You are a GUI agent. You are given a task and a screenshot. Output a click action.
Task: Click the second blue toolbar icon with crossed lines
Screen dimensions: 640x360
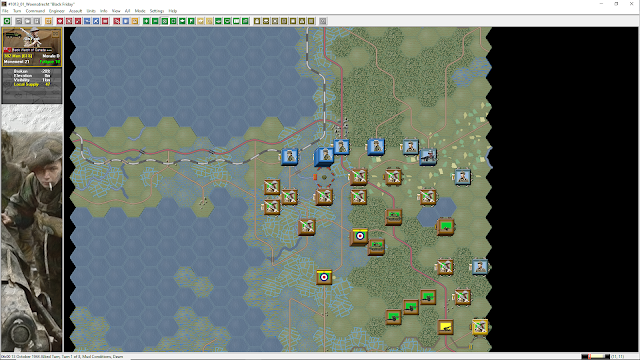pyautogui.click(x=96, y=21)
